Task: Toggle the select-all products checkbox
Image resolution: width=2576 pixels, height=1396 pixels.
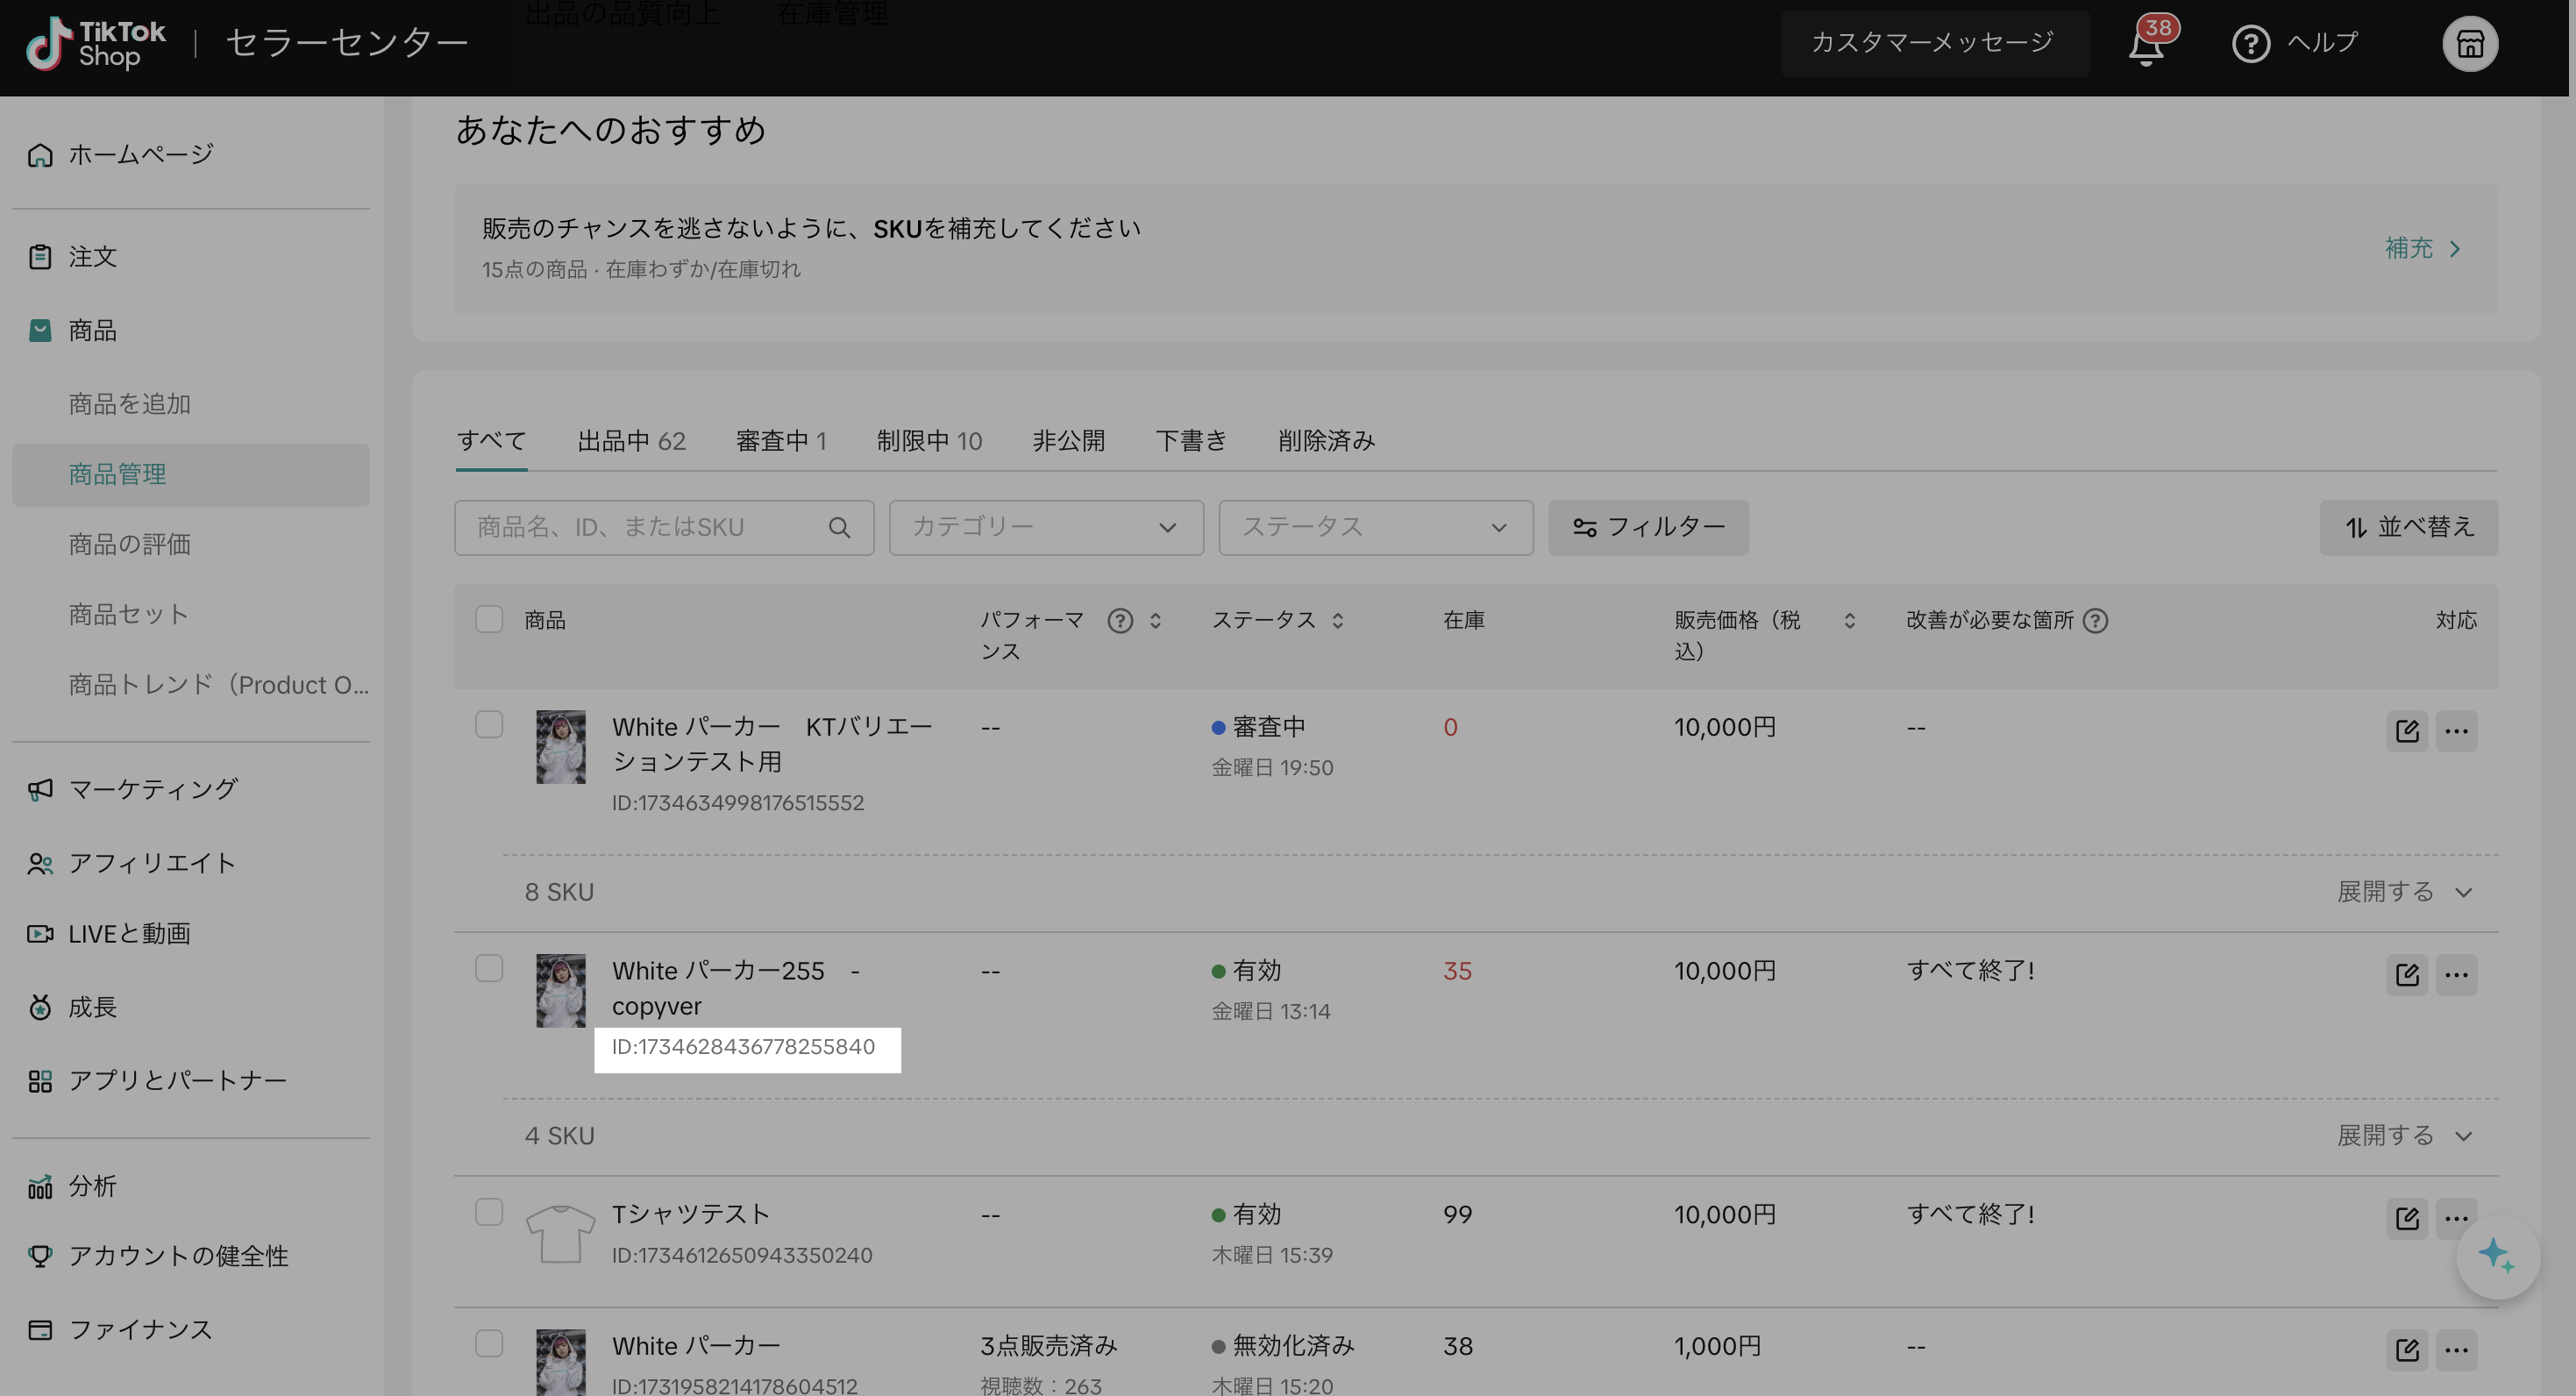Action: 489,620
